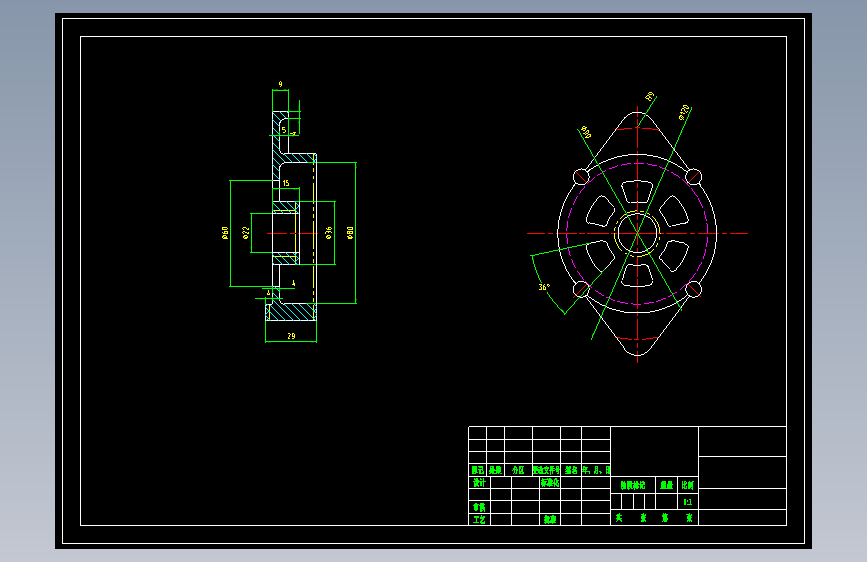The width and height of the screenshot is (867, 562).
Task: Click the 设计 cell in title block
Action: (x=479, y=482)
